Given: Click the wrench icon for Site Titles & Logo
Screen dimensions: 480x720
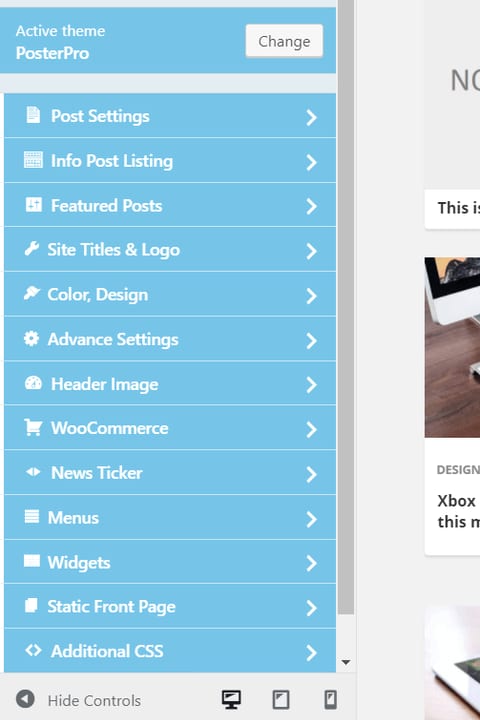Looking at the screenshot, I should pos(32,249).
